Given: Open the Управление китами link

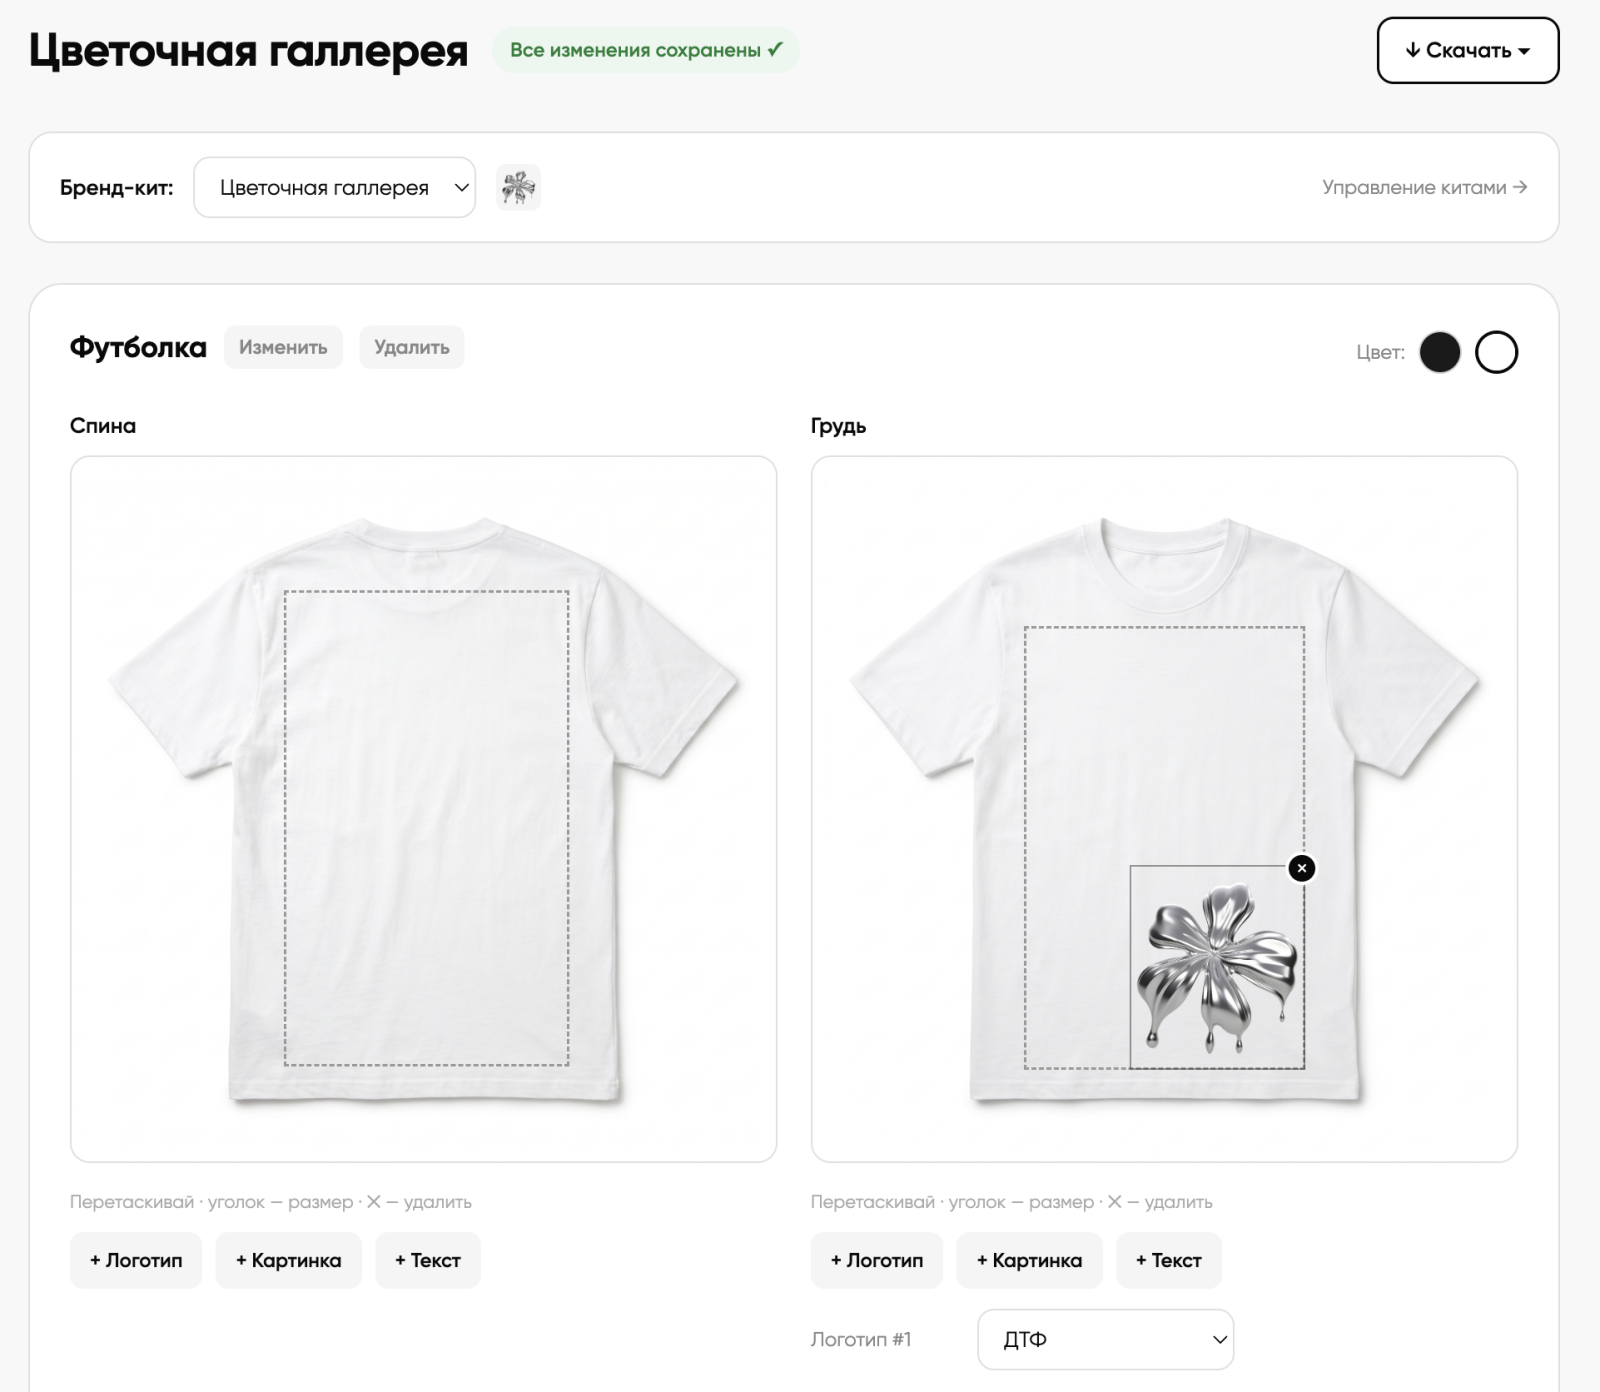Looking at the screenshot, I should click(x=1424, y=187).
